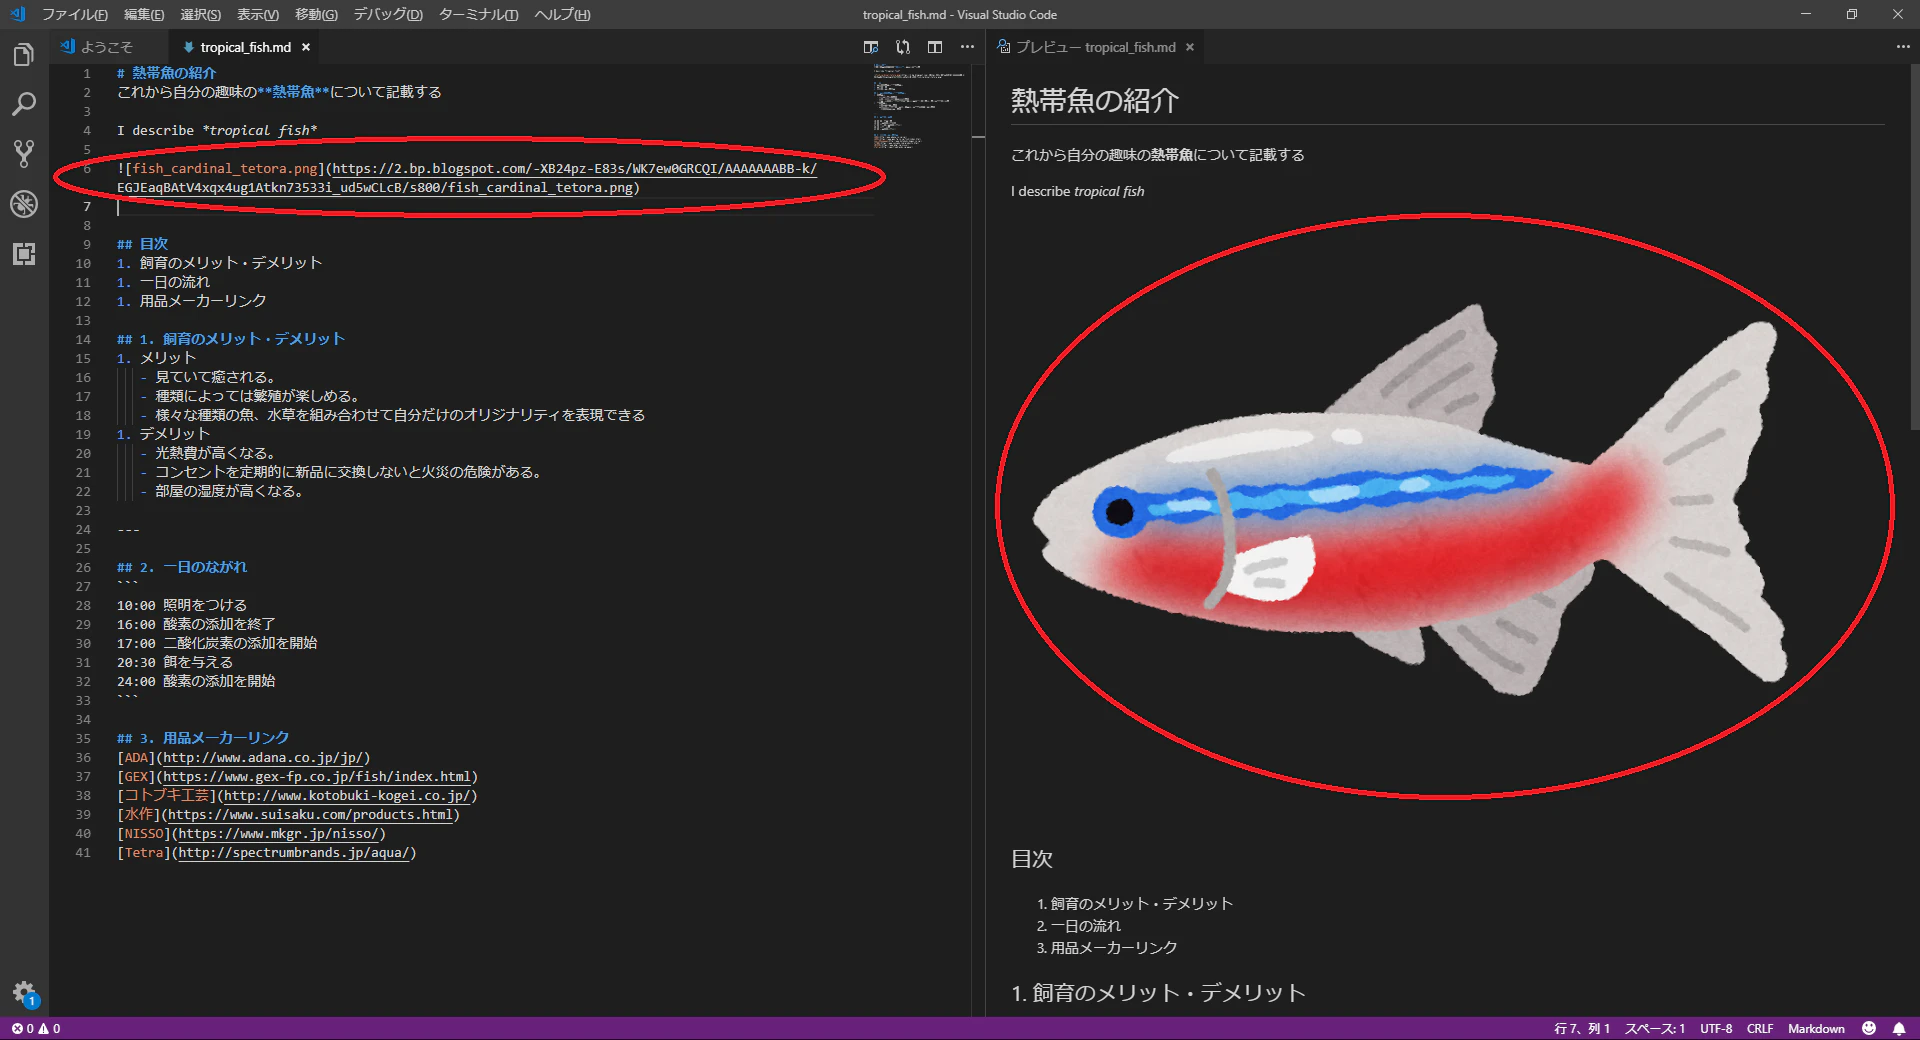Open the ヘルプ(H) menu
This screenshot has height=1040, width=1920.
pyautogui.click(x=562, y=15)
